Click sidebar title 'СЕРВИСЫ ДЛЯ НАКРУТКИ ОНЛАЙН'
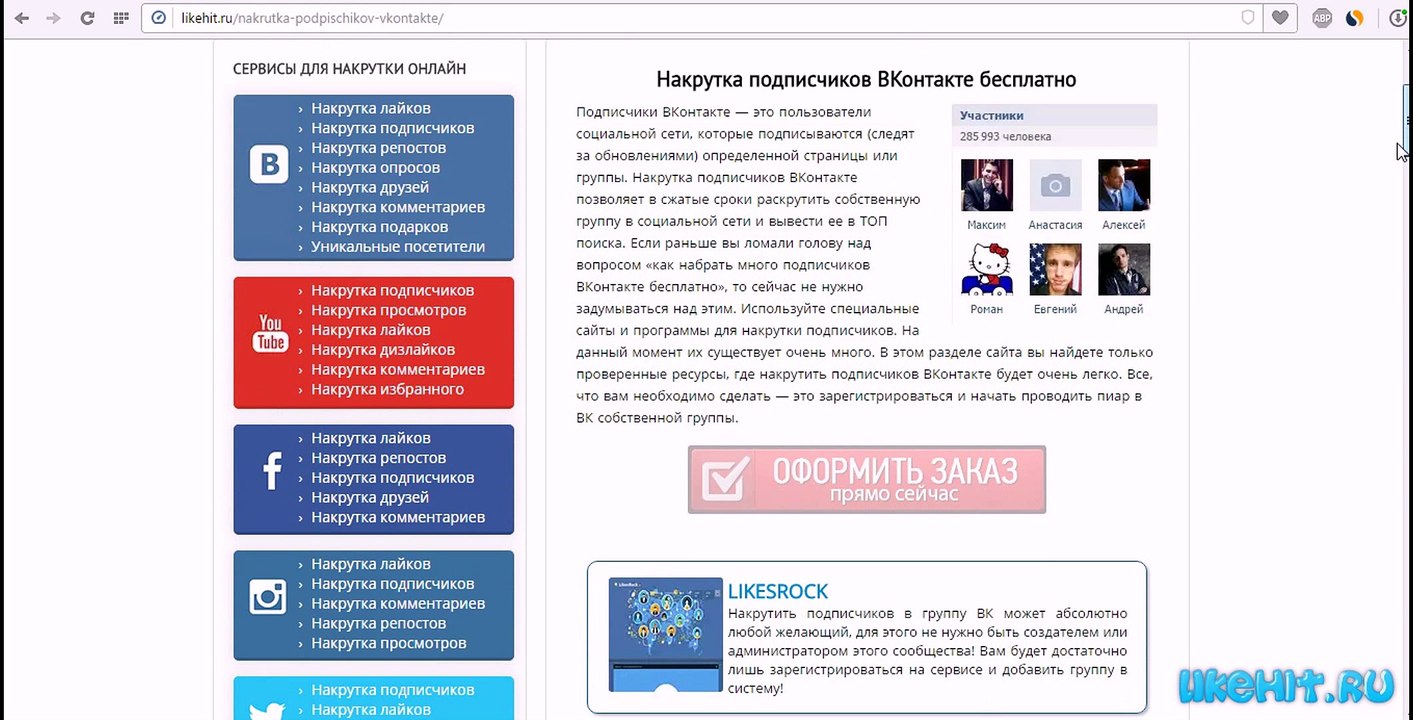 tap(349, 69)
